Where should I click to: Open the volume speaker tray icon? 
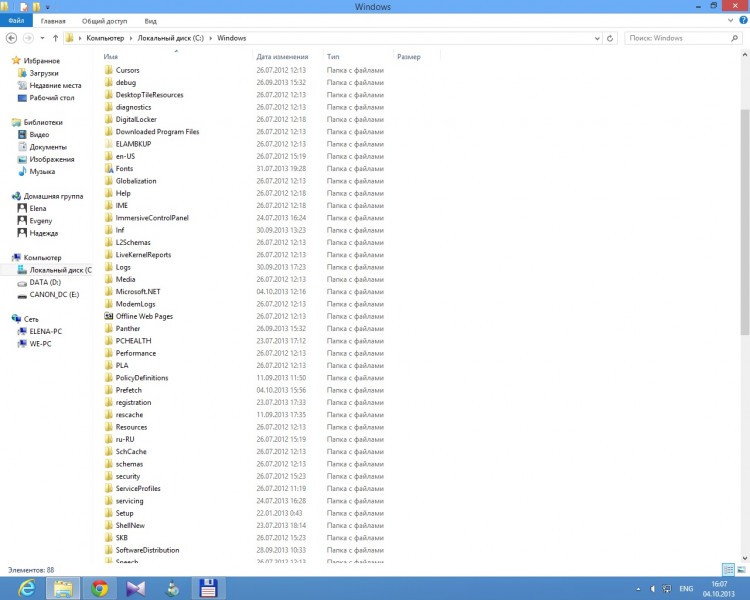click(652, 589)
